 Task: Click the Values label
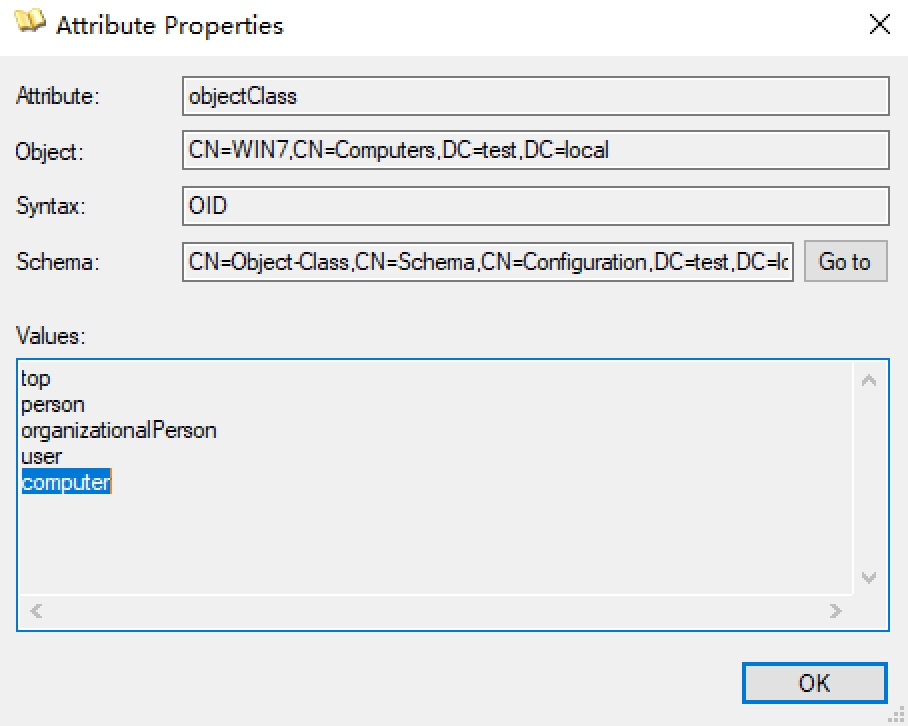click(51, 337)
